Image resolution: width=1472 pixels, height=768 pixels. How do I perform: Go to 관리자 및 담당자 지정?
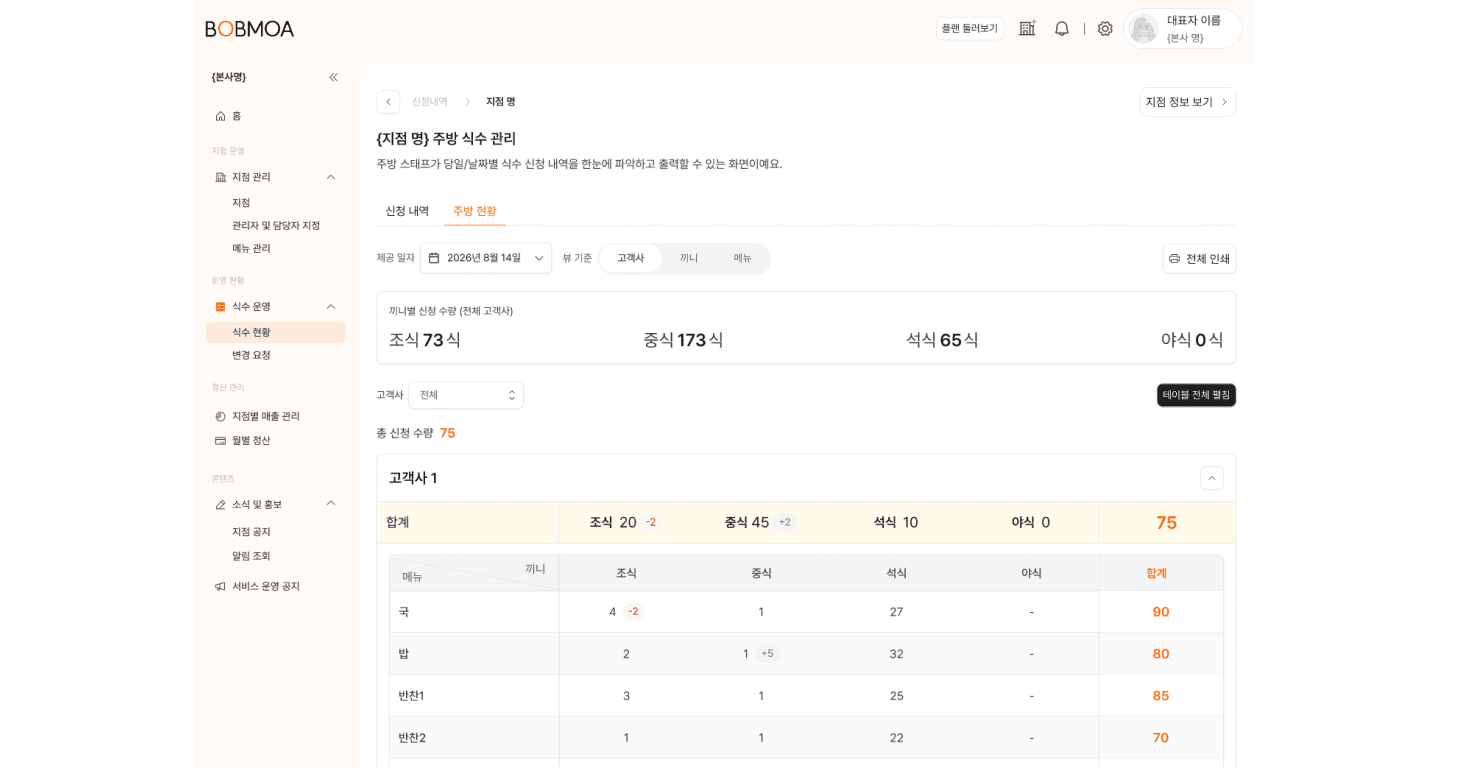coord(276,225)
